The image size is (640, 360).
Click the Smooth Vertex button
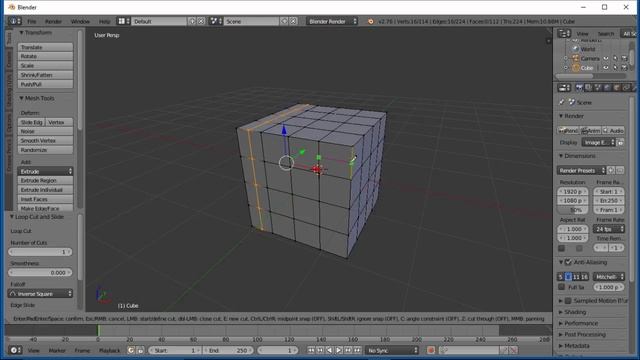pyautogui.click(x=45, y=140)
